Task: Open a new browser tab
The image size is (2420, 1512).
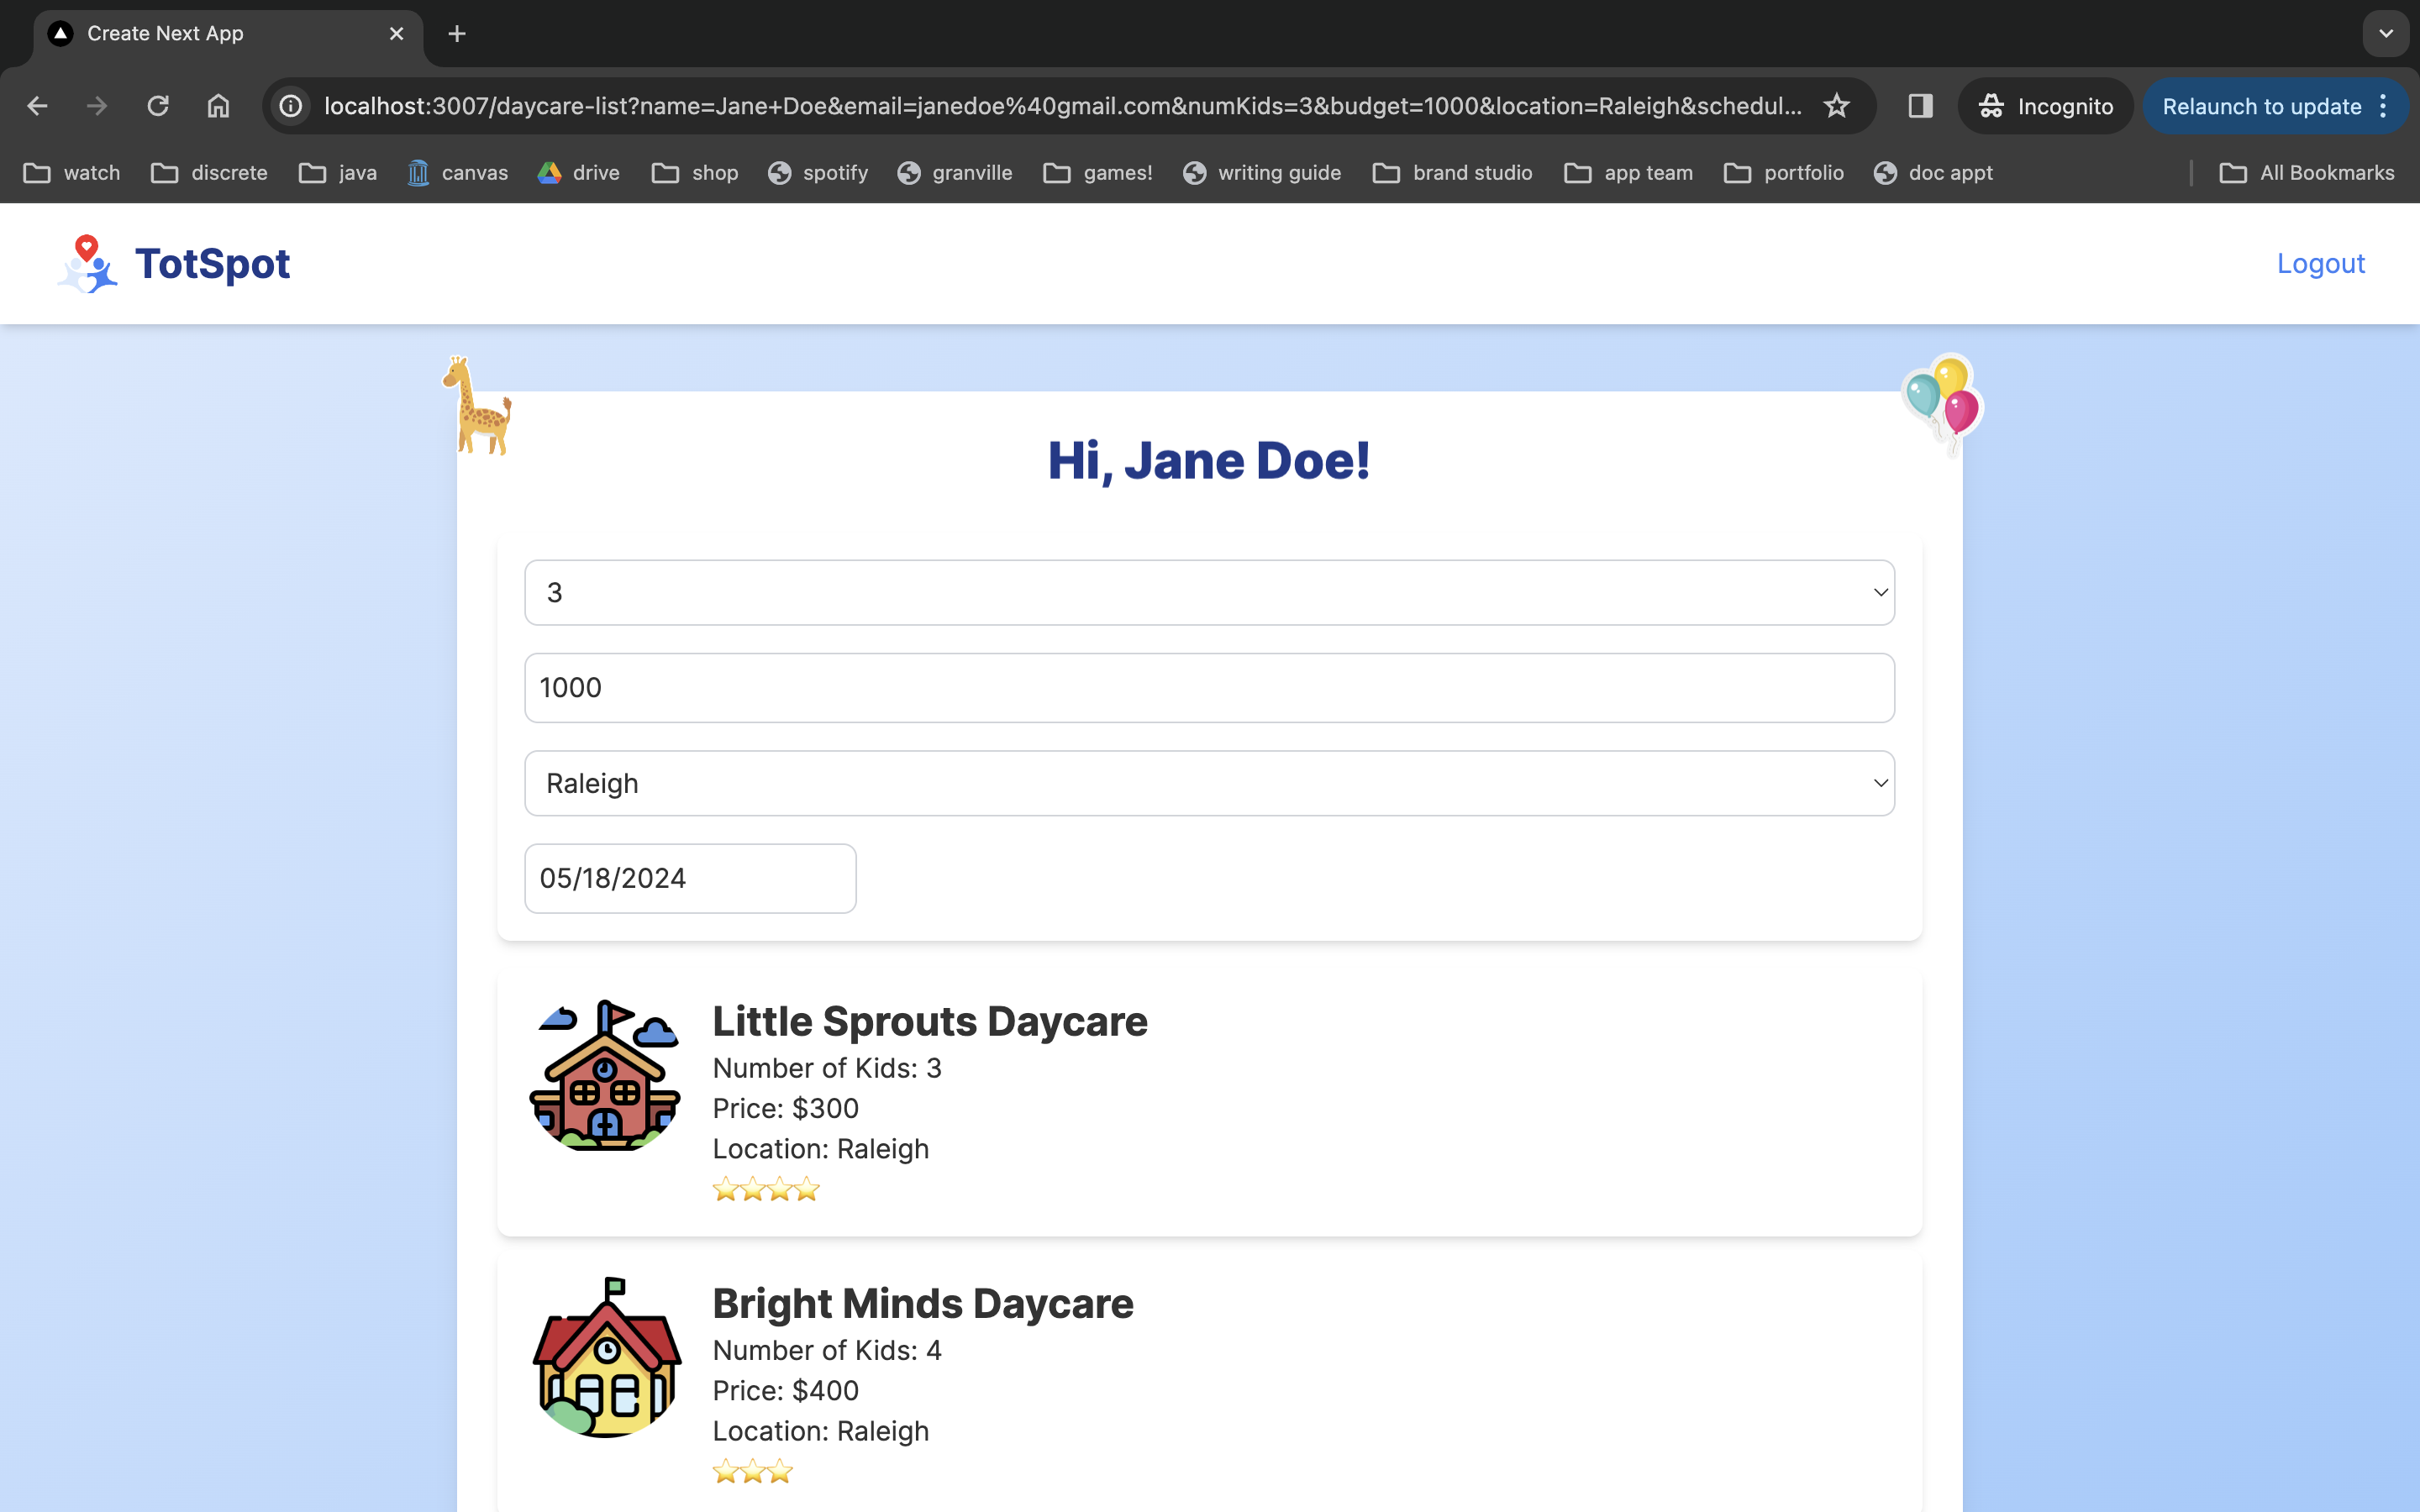Action: (x=457, y=34)
